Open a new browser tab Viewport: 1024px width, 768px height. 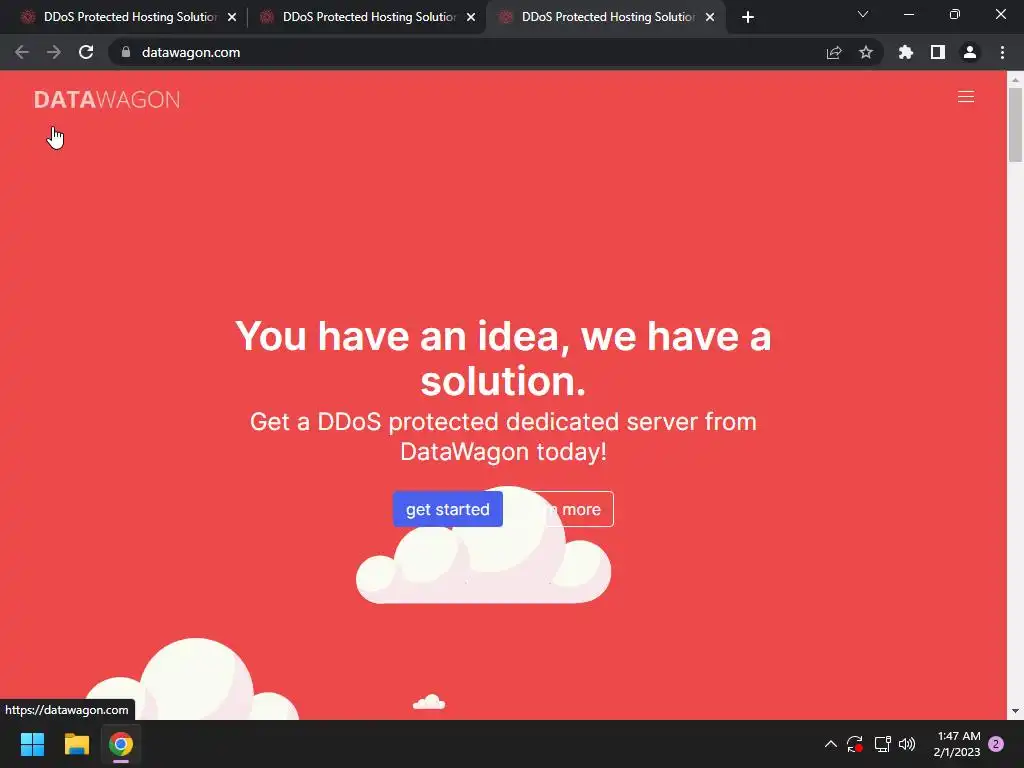click(x=748, y=17)
